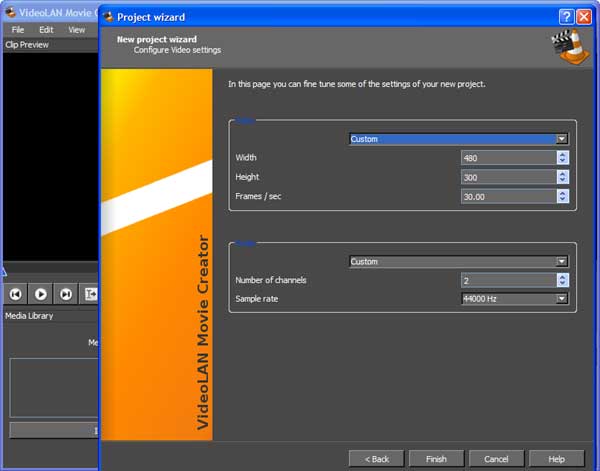Click the Help button in the wizard
Viewport: 600px width, 471px height.
[556, 459]
